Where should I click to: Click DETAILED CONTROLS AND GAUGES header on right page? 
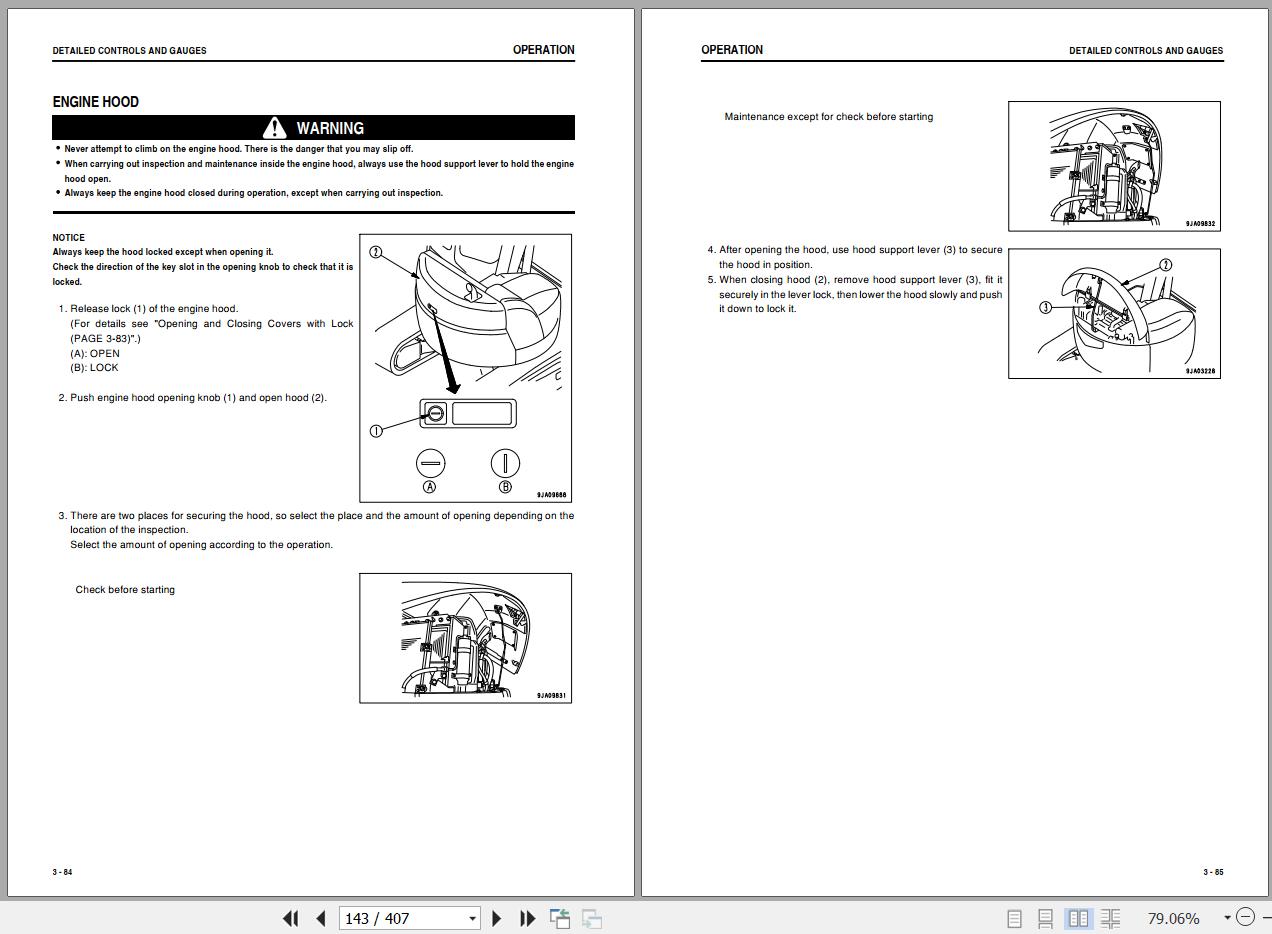1146,51
